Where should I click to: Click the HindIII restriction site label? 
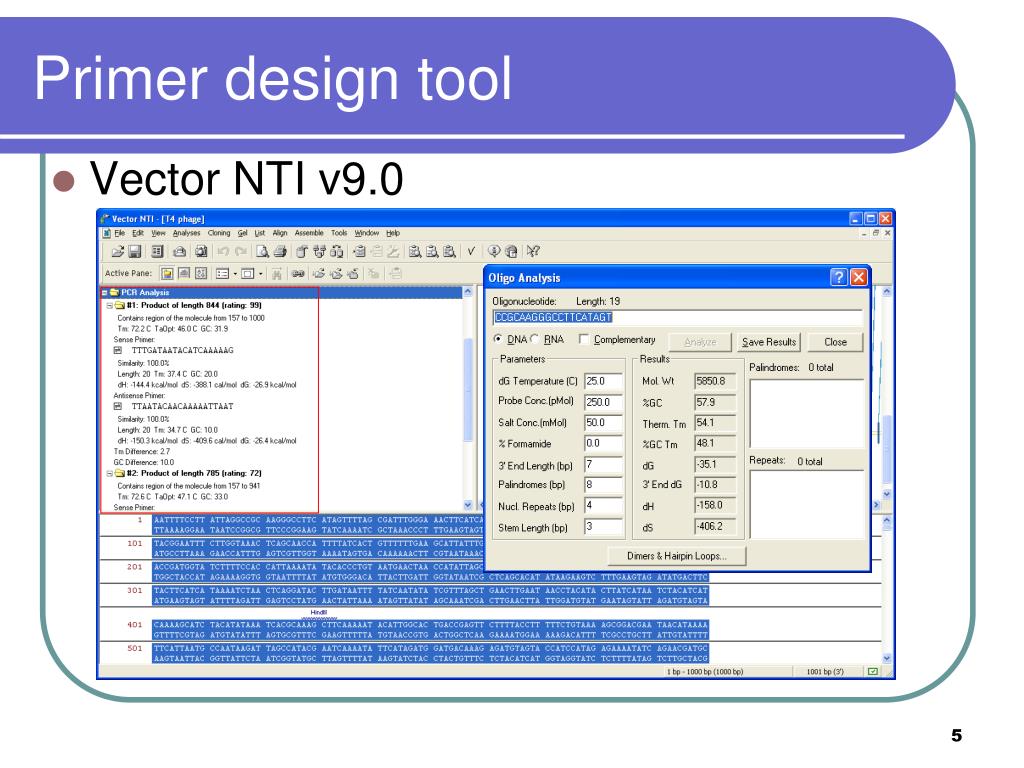(319, 613)
